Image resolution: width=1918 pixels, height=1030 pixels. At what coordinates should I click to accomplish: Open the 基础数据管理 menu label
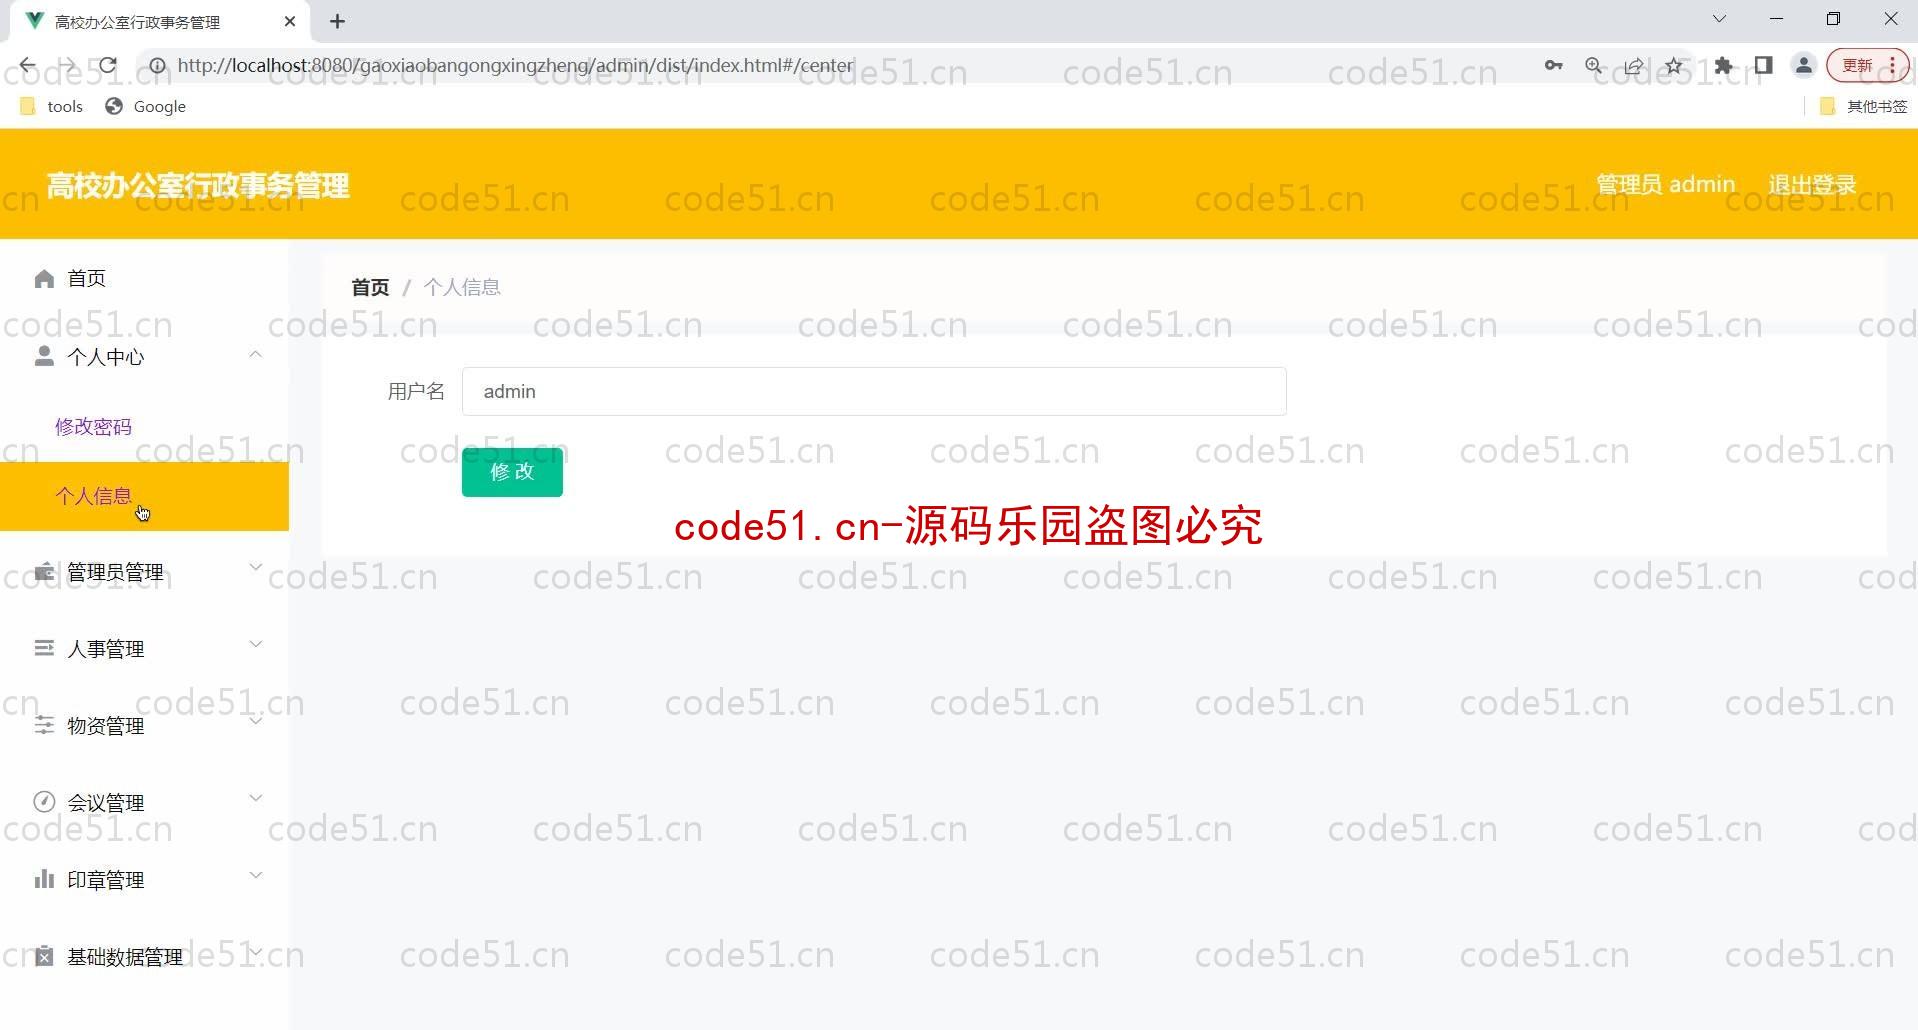point(125,957)
